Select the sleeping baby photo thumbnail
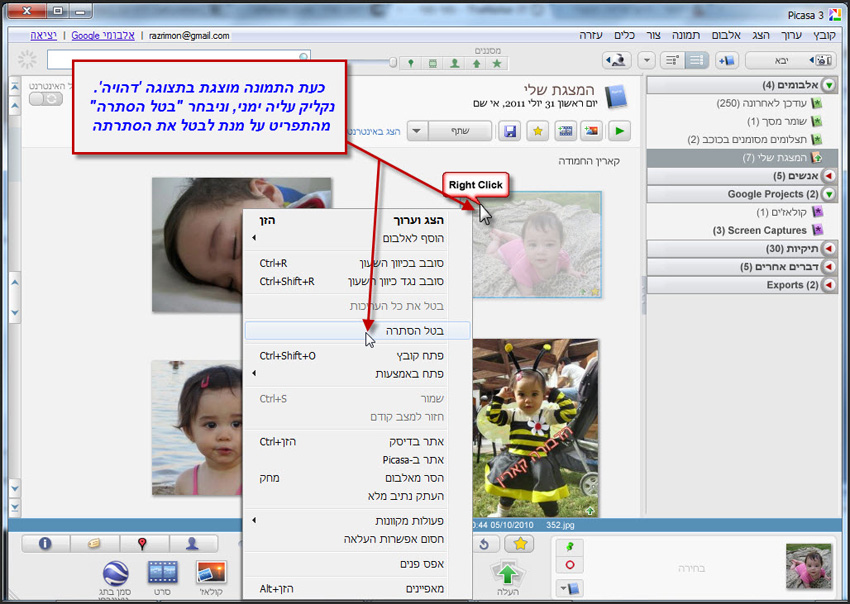 click(x=197, y=245)
